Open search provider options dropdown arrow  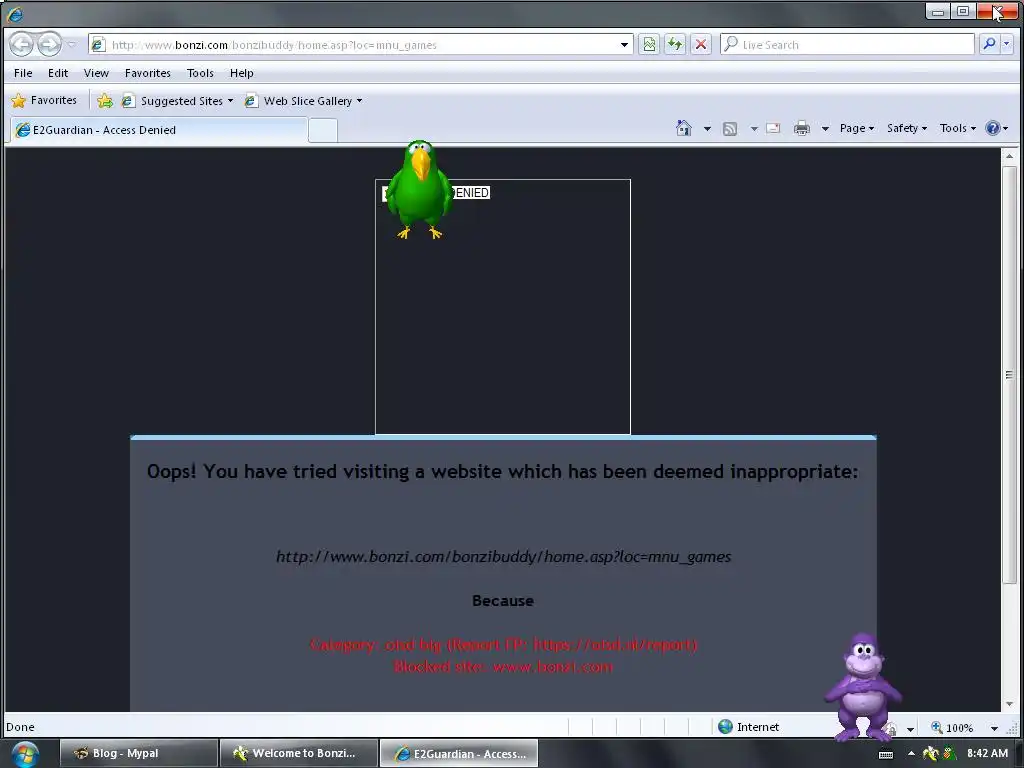click(1006, 44)
